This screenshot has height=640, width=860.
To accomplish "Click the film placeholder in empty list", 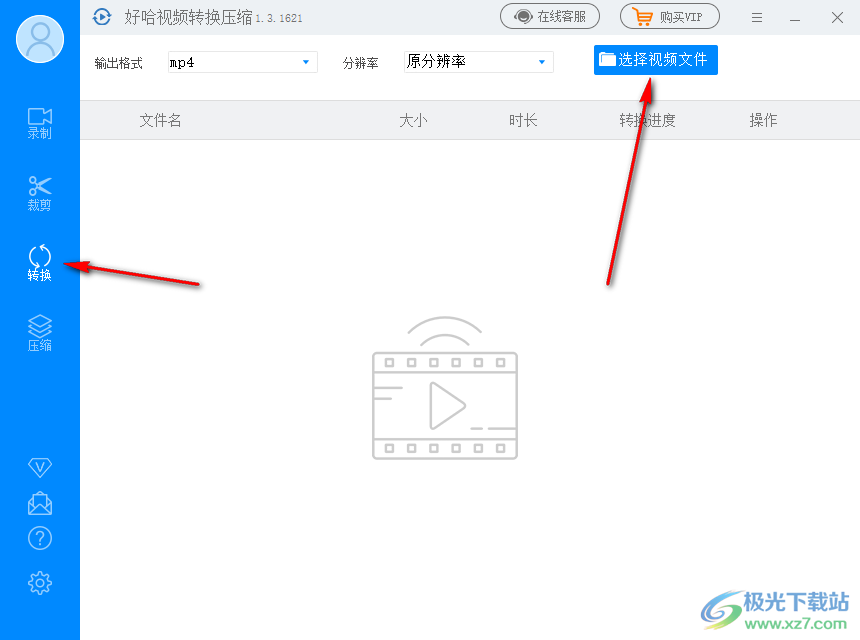I will coord(445,388).
